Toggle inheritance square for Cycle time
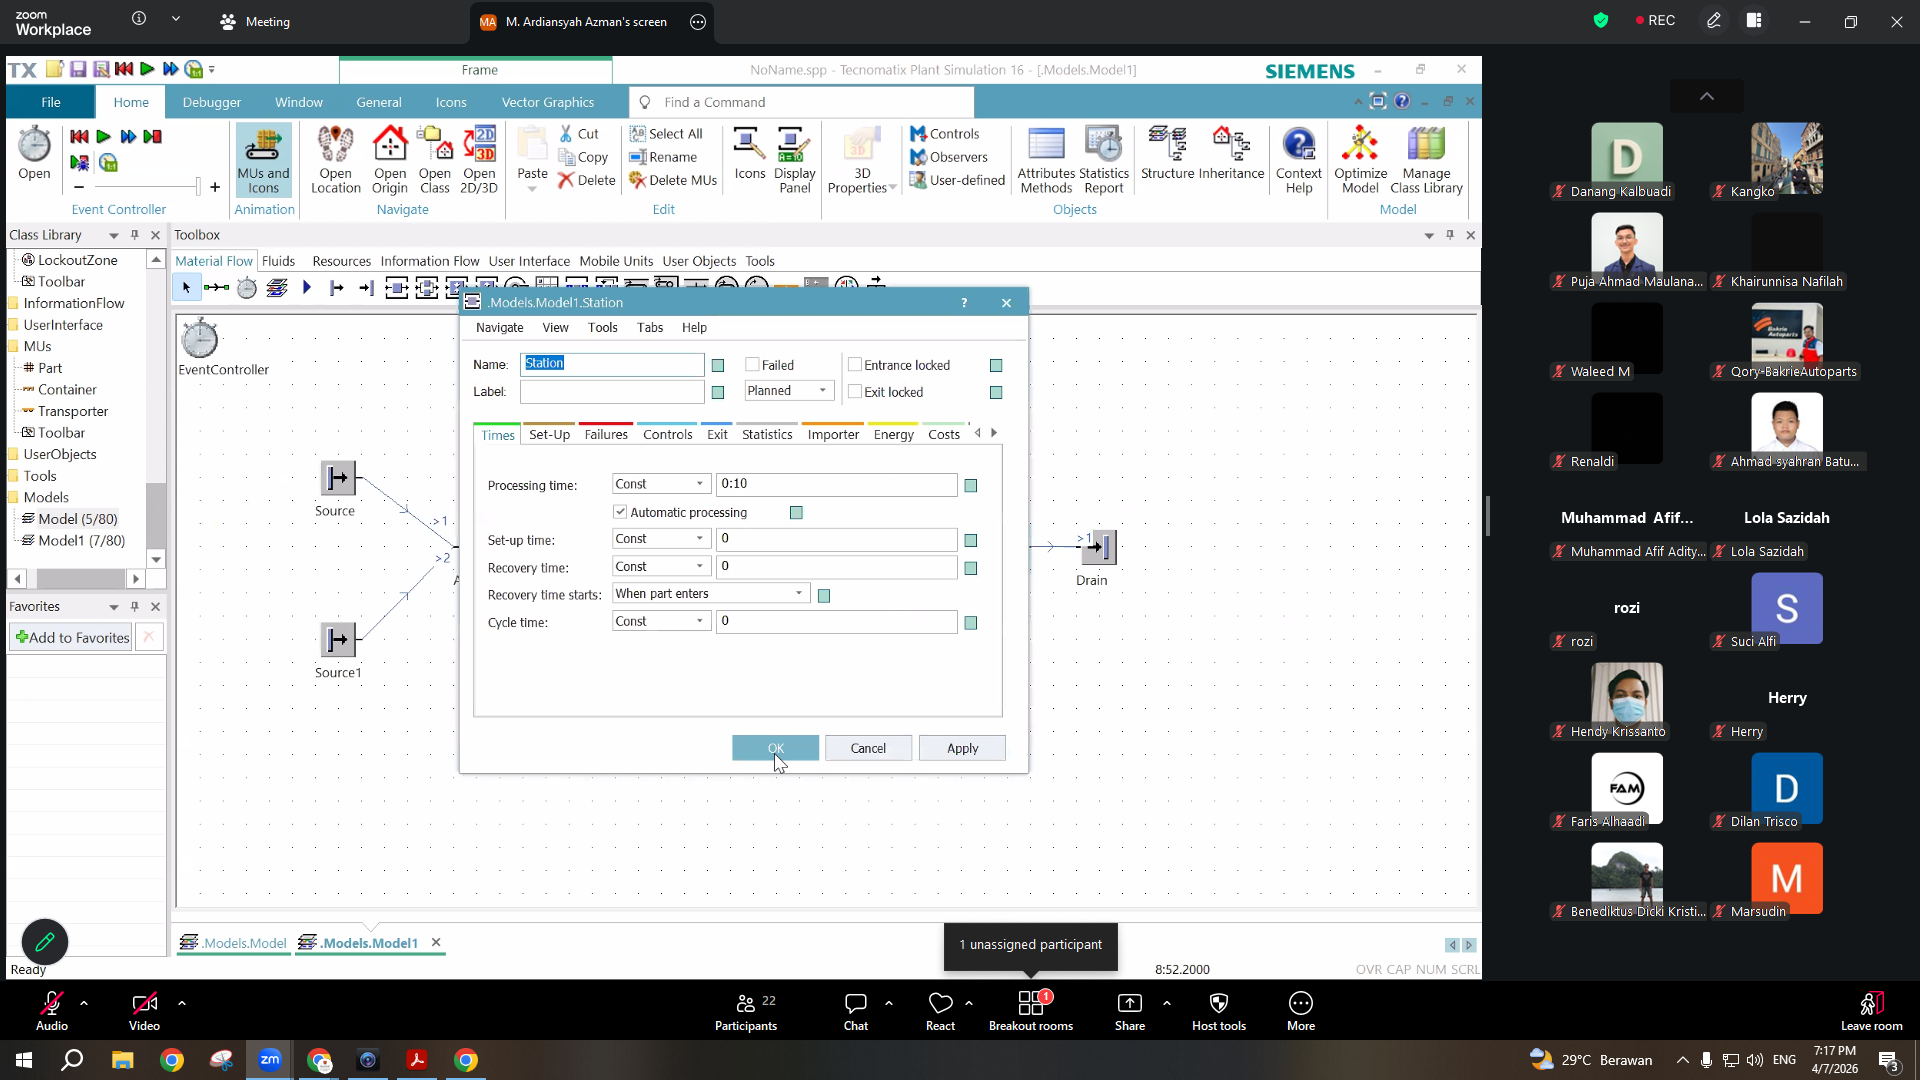 pyautogui.click(x=971, y=623)
